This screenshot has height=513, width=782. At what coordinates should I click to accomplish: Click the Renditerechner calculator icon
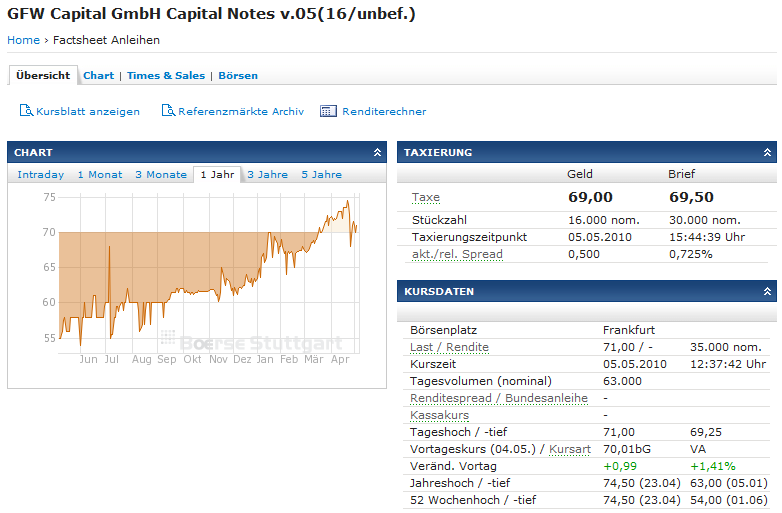[329, 111]
